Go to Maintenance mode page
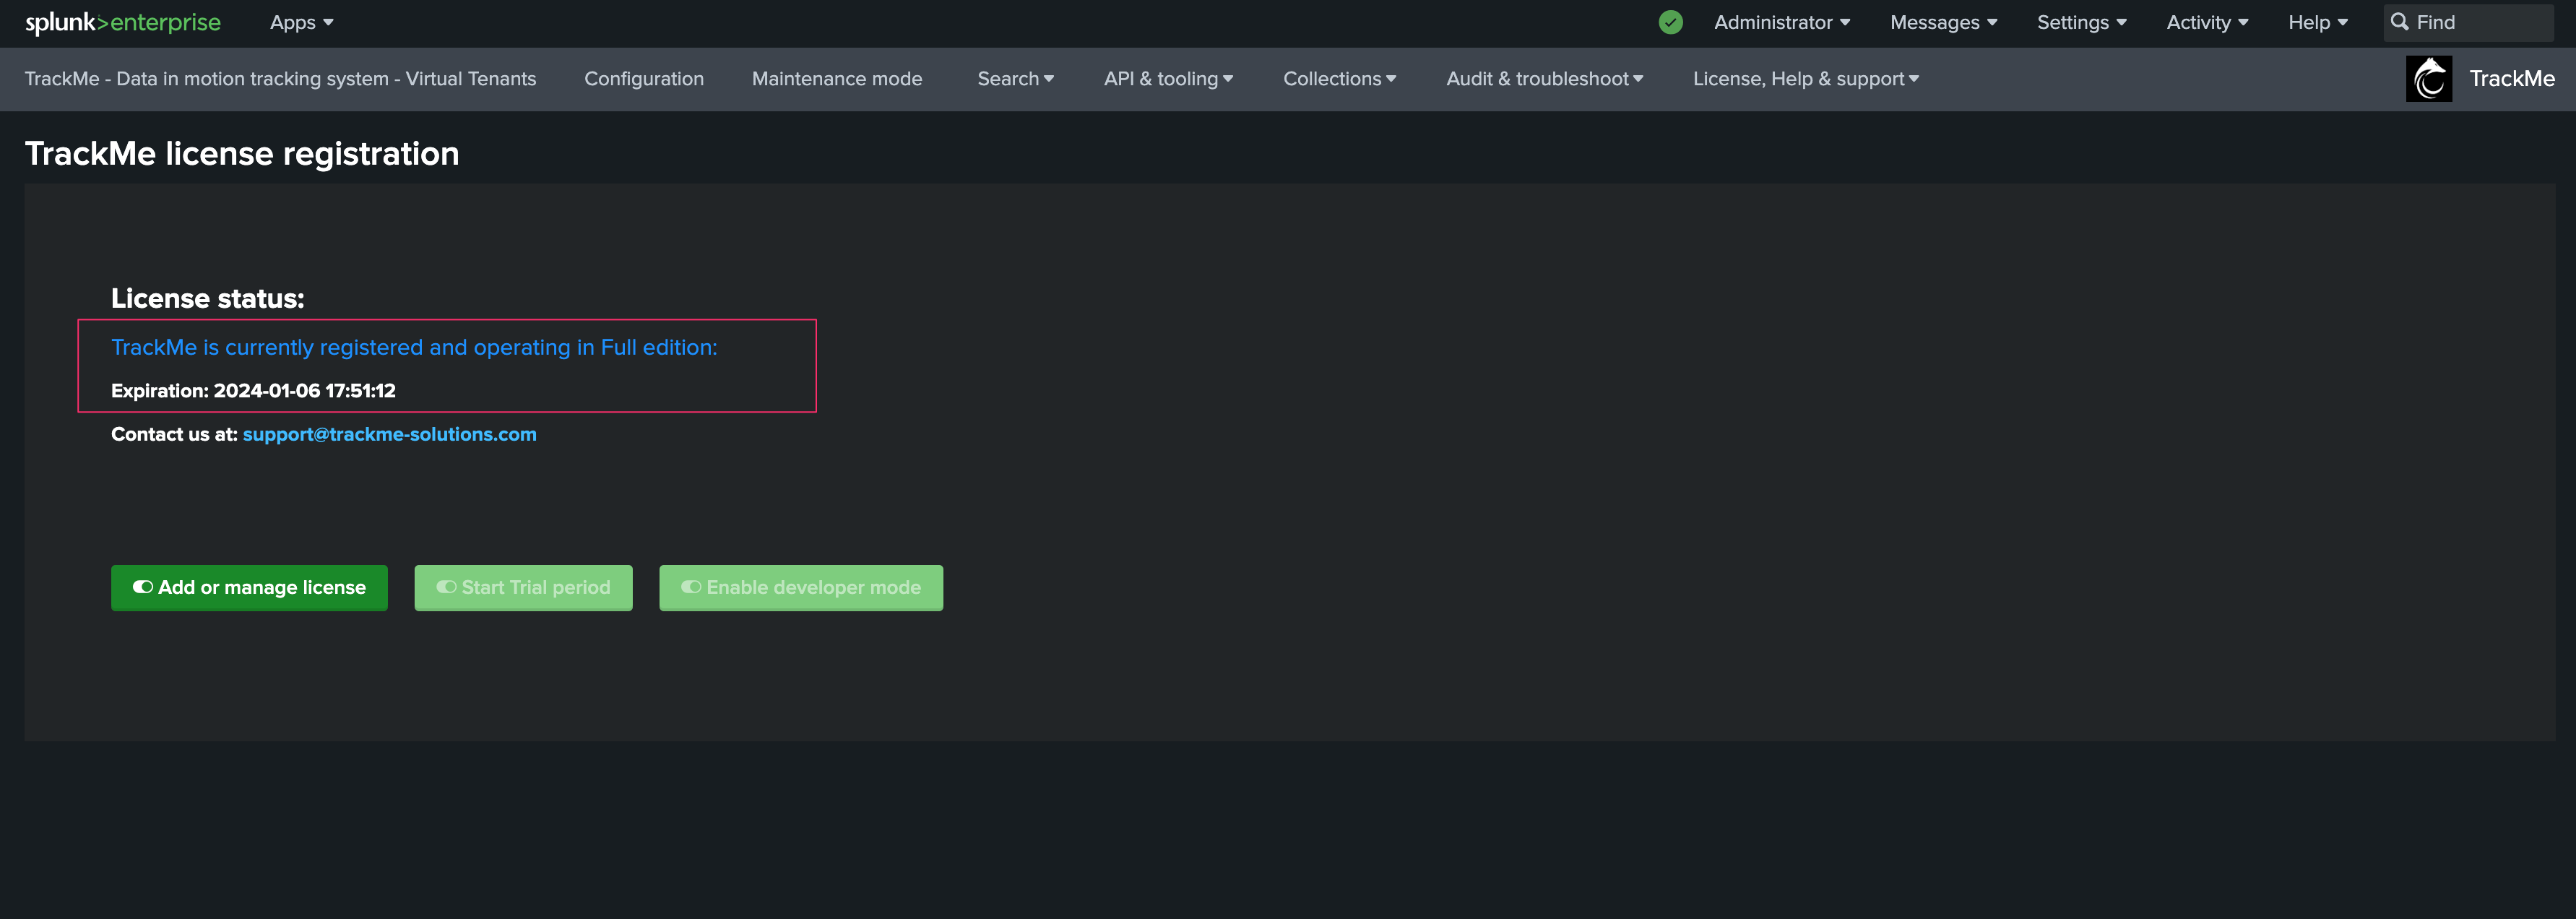 click(837, 79)
